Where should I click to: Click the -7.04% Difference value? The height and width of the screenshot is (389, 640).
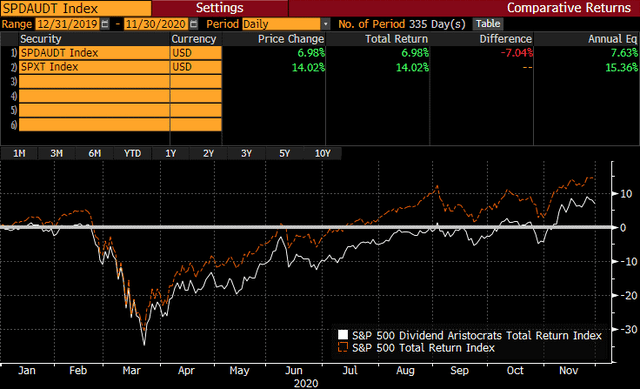[516, 53]
